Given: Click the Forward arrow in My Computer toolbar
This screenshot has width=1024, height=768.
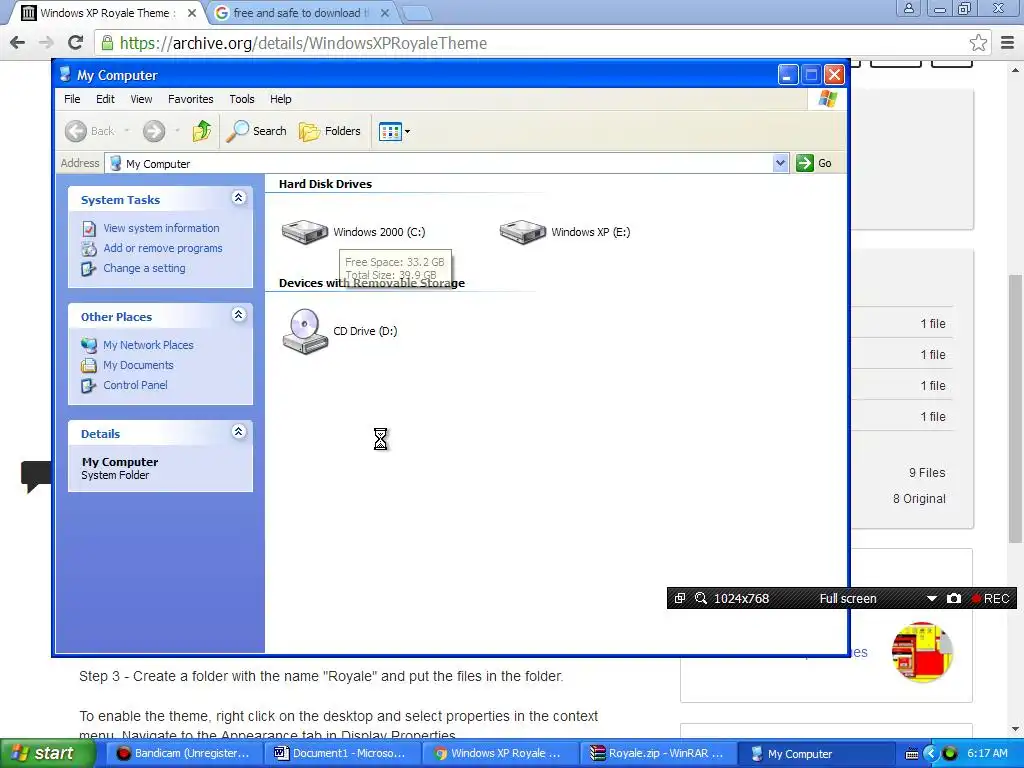Looking at the screenshot, I should 154,131.
